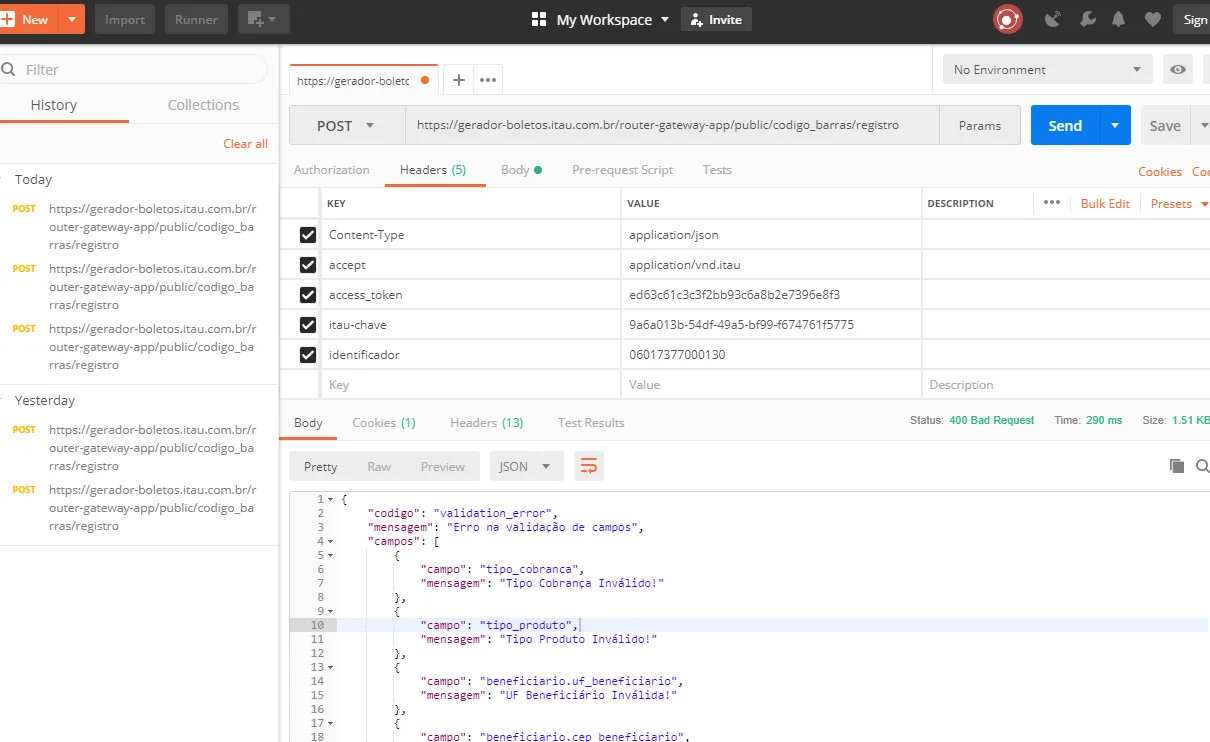
Task: Open the satellite interceptor icon
Action: coord(1053,19)
